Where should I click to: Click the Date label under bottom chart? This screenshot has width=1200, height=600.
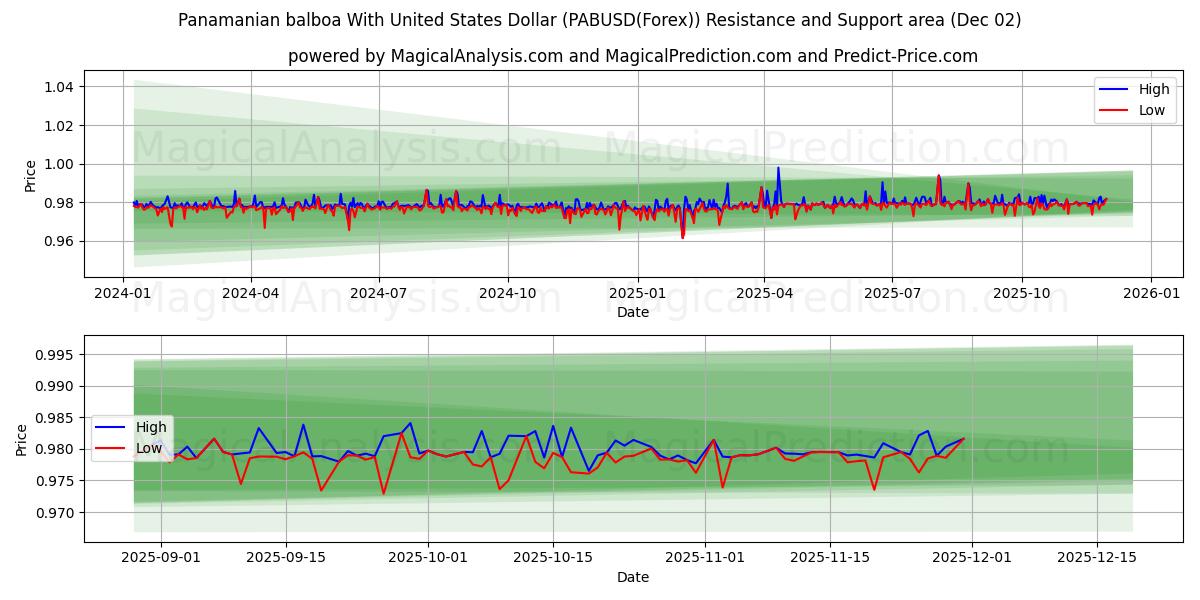(634, 577)
